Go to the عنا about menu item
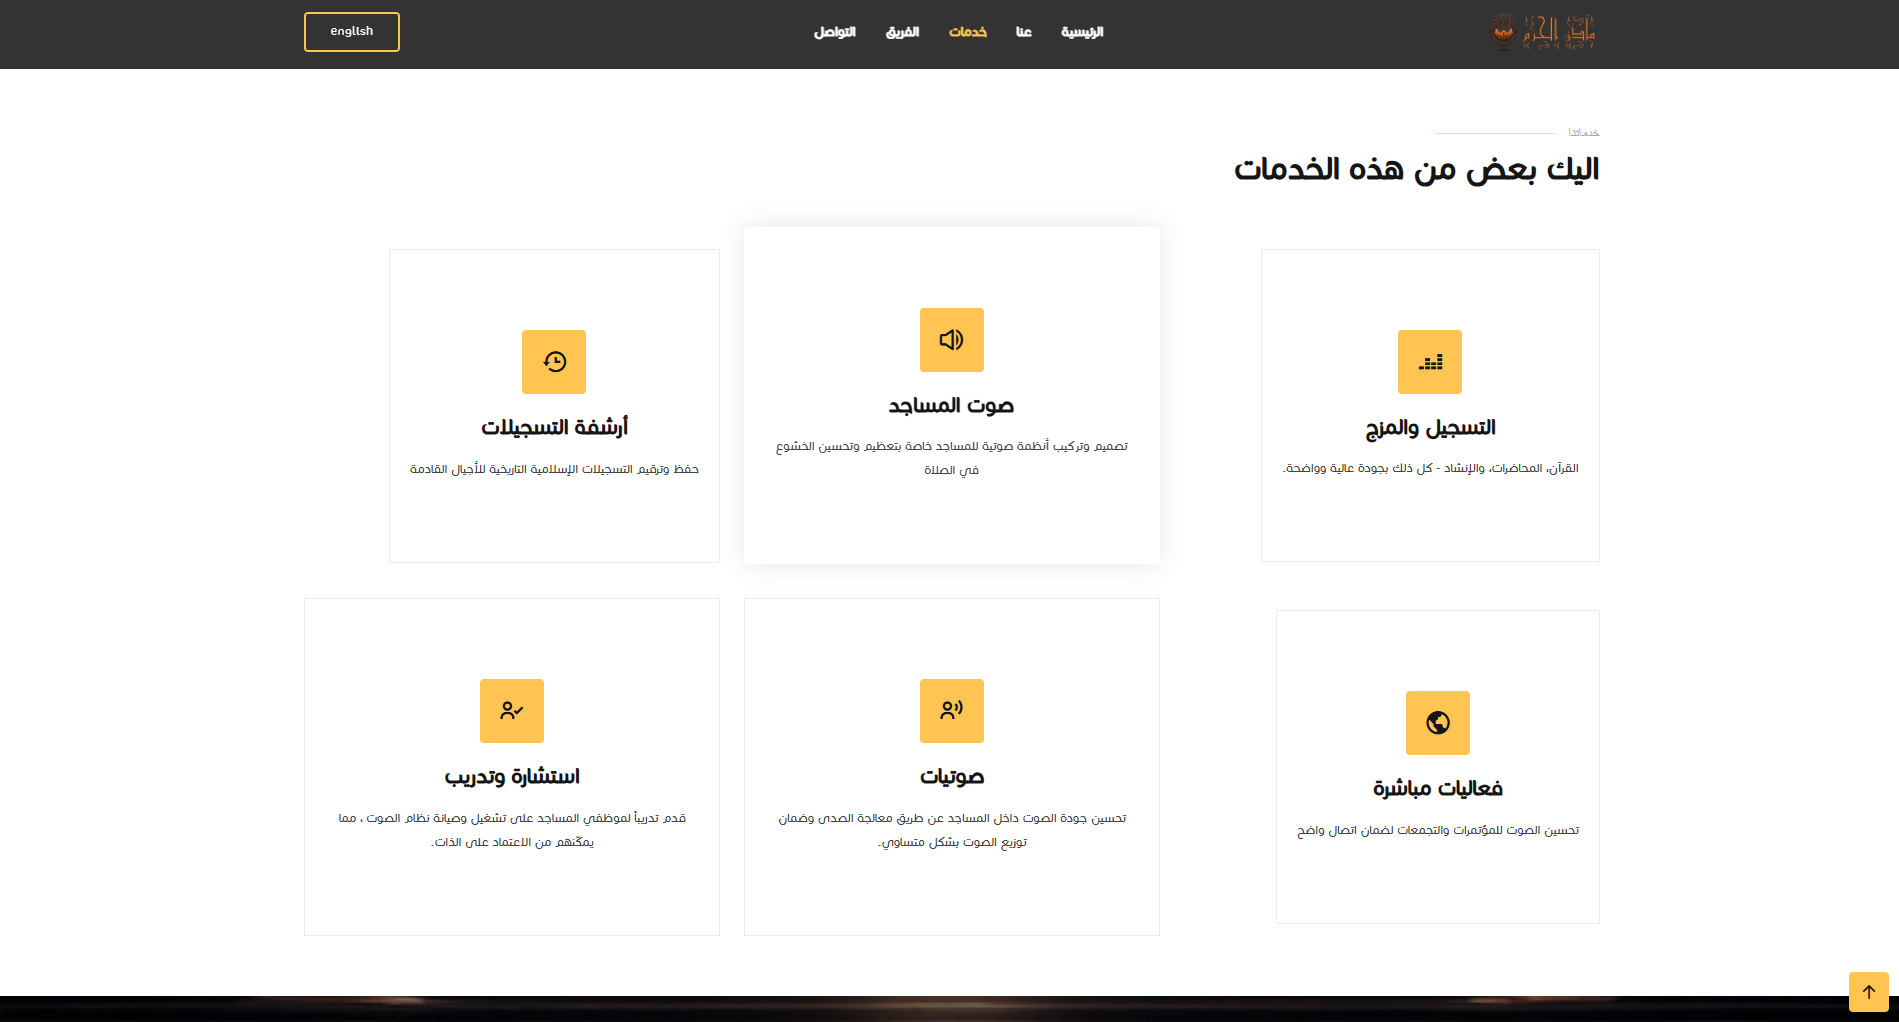 coord(1024,32)
